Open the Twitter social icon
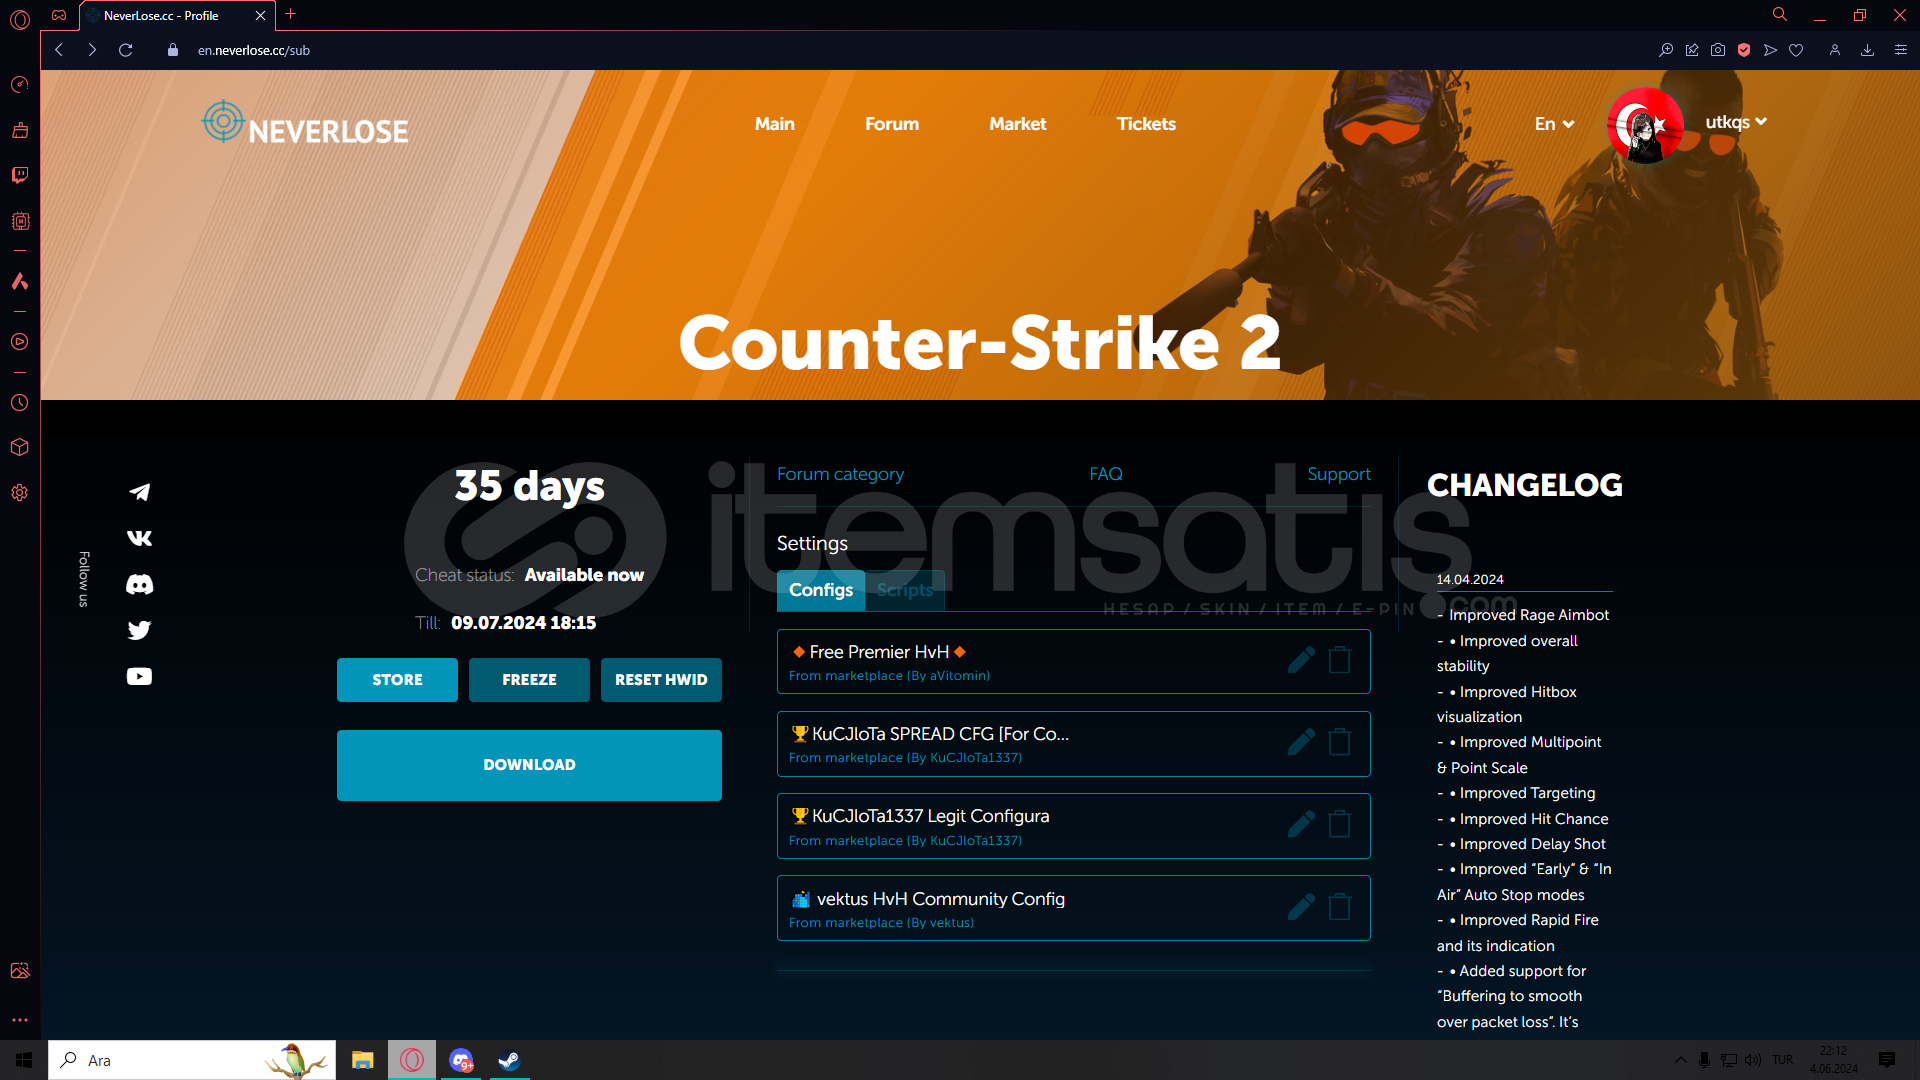The height and width of the screenshot is (1080, 1920). [140, 630]
